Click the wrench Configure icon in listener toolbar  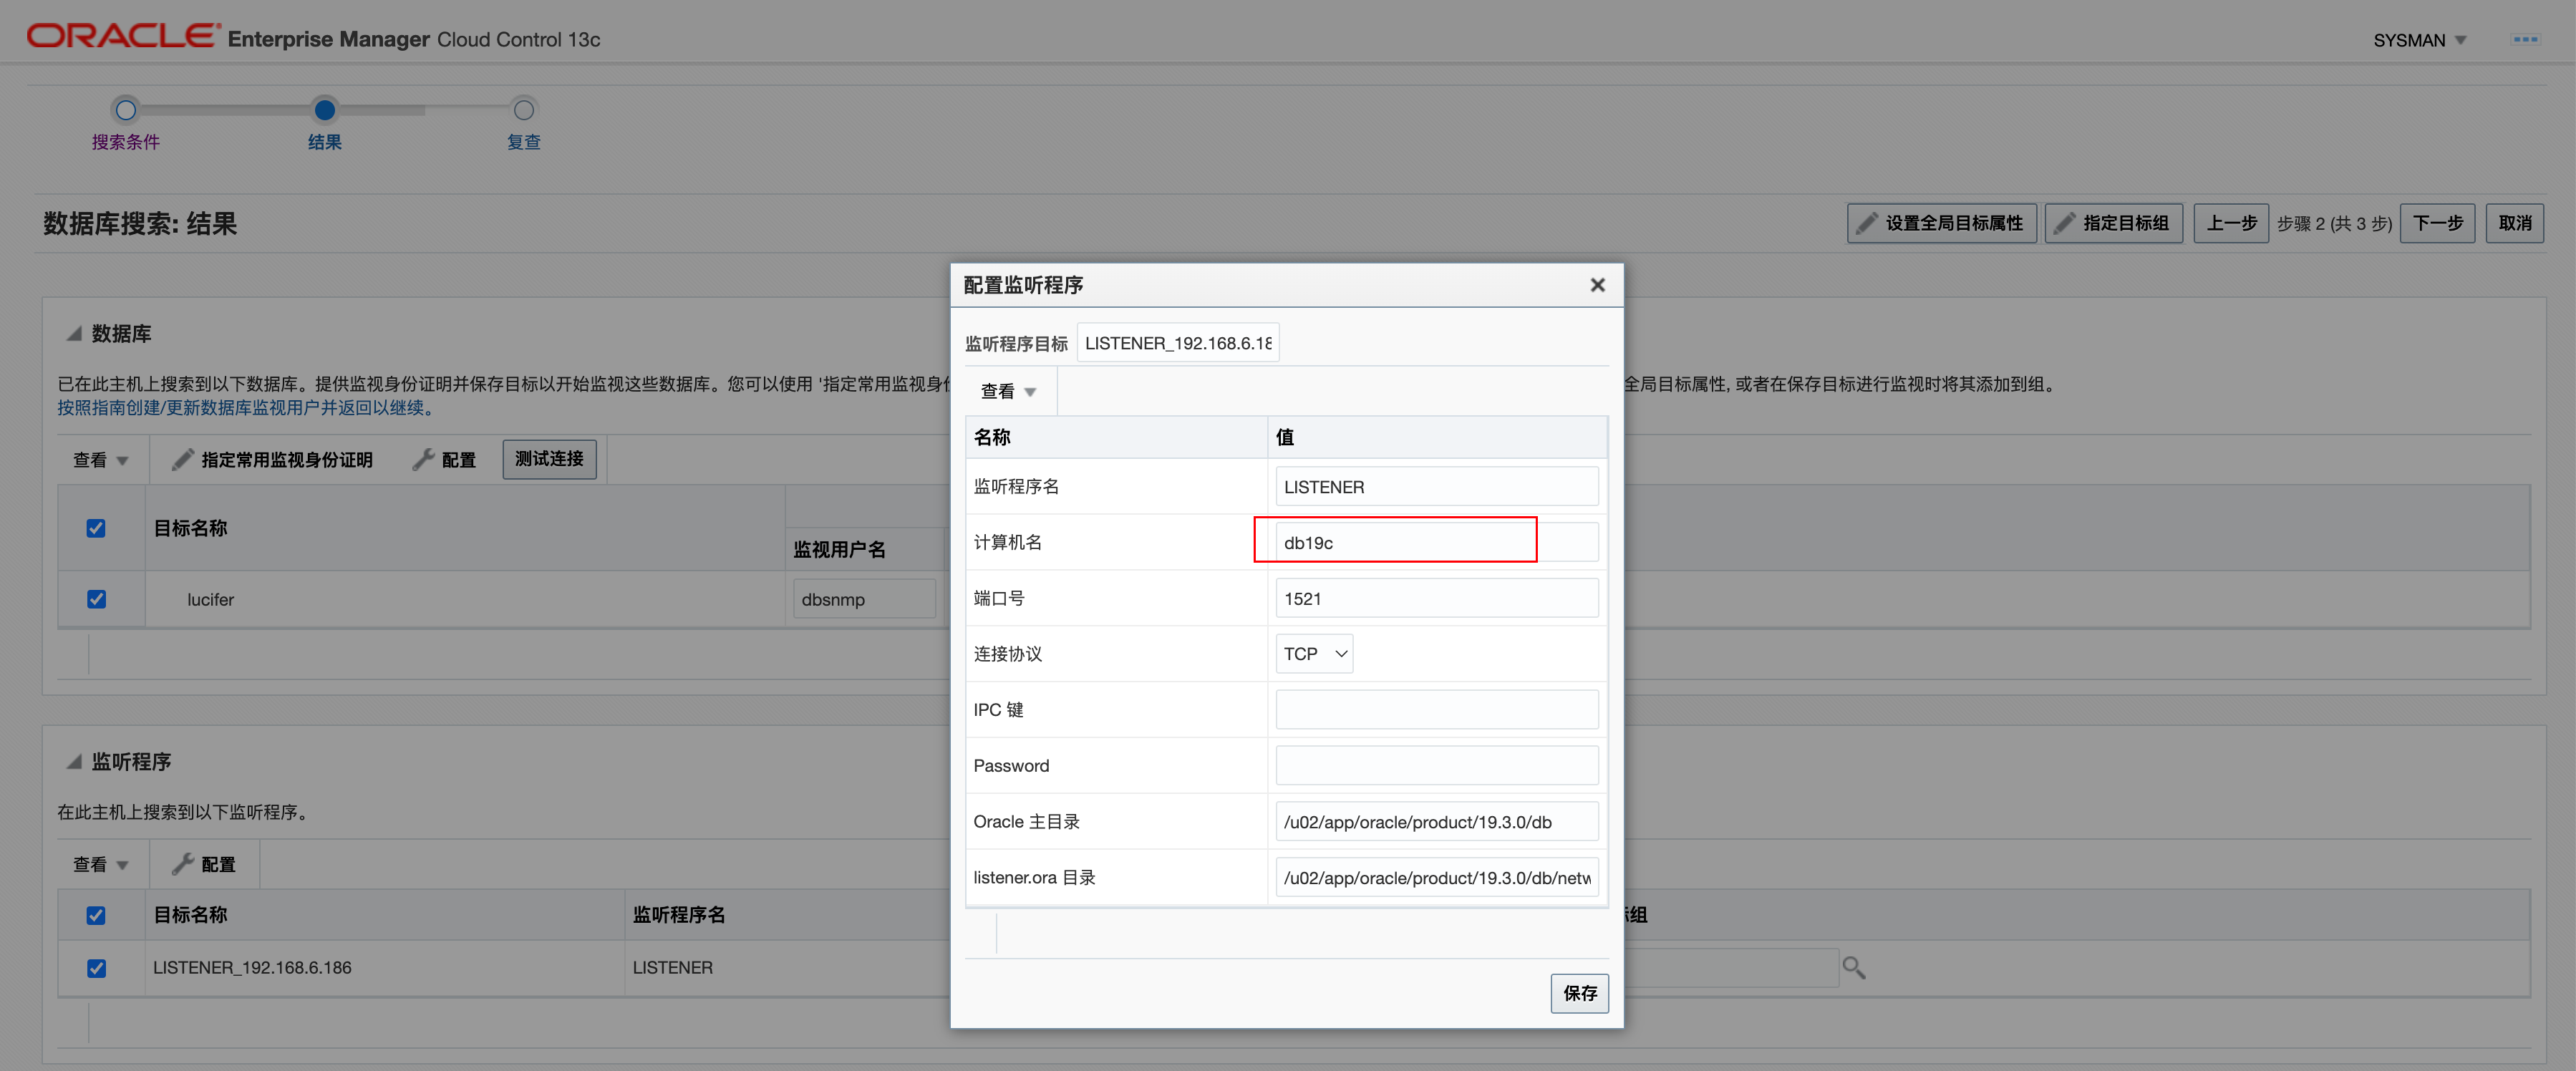coord(182,864)
